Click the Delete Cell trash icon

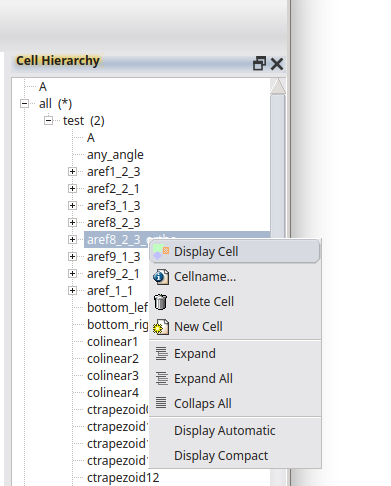tap(160, 302)
